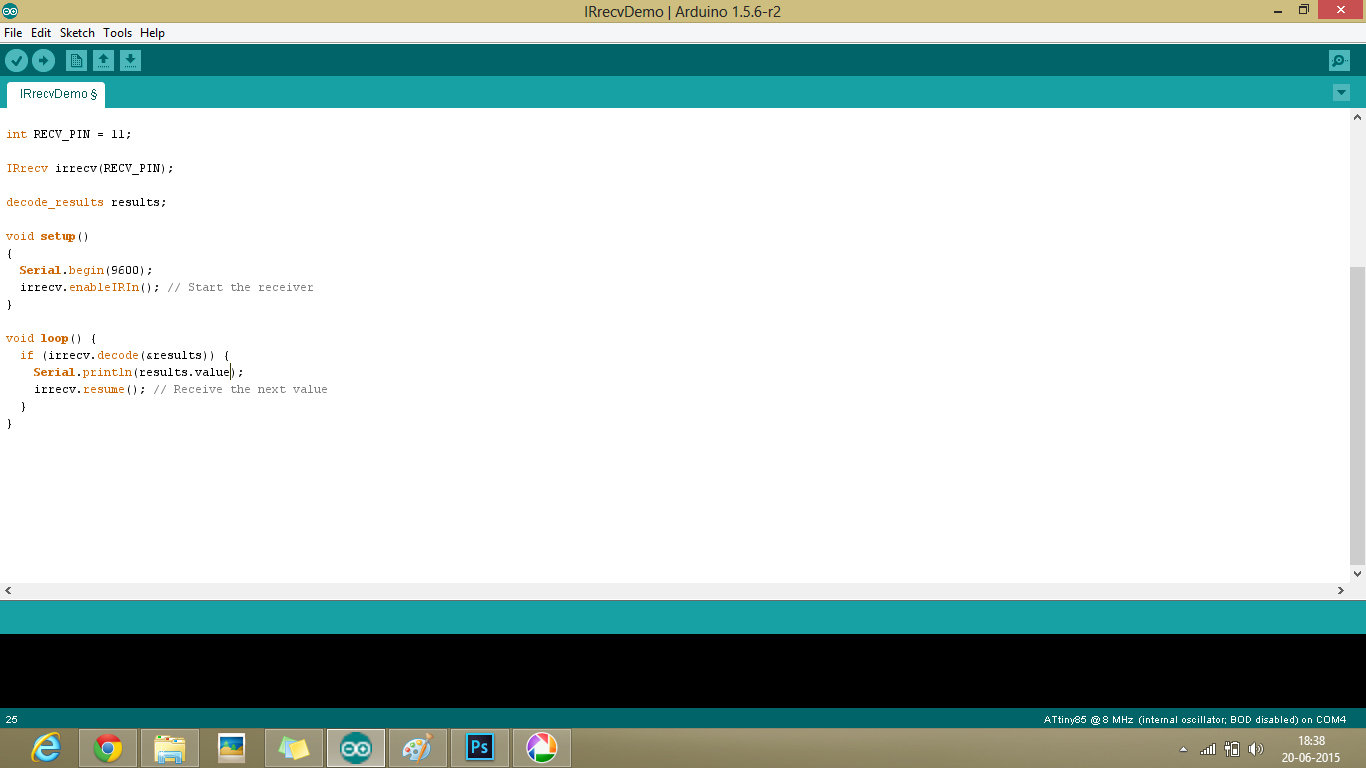Click the 'IRrecv irrecv(RECV_PIN);' line
This screenshot has height=768, width=1366.
pos(90,168)
